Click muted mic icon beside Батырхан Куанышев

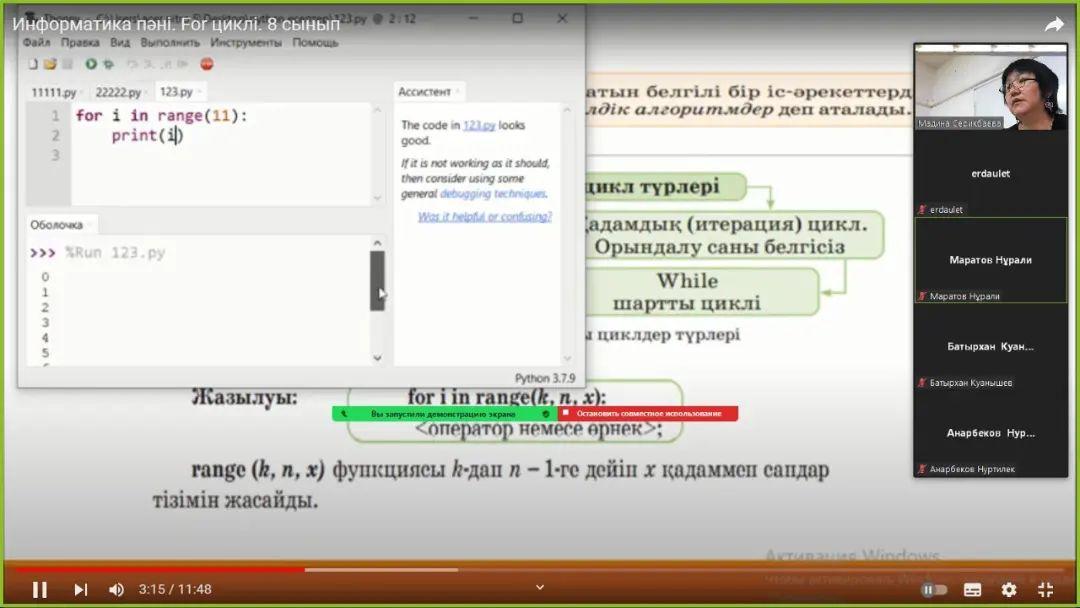922,383
